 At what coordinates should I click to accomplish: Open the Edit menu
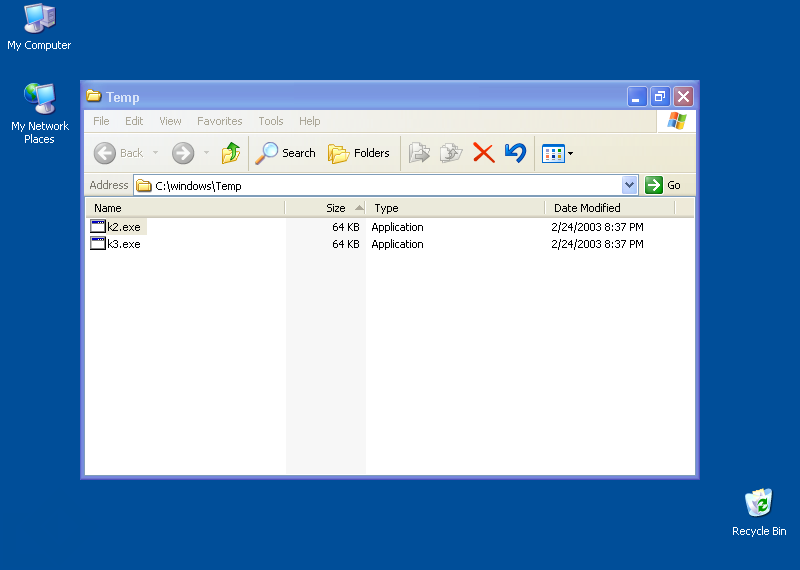134,121
